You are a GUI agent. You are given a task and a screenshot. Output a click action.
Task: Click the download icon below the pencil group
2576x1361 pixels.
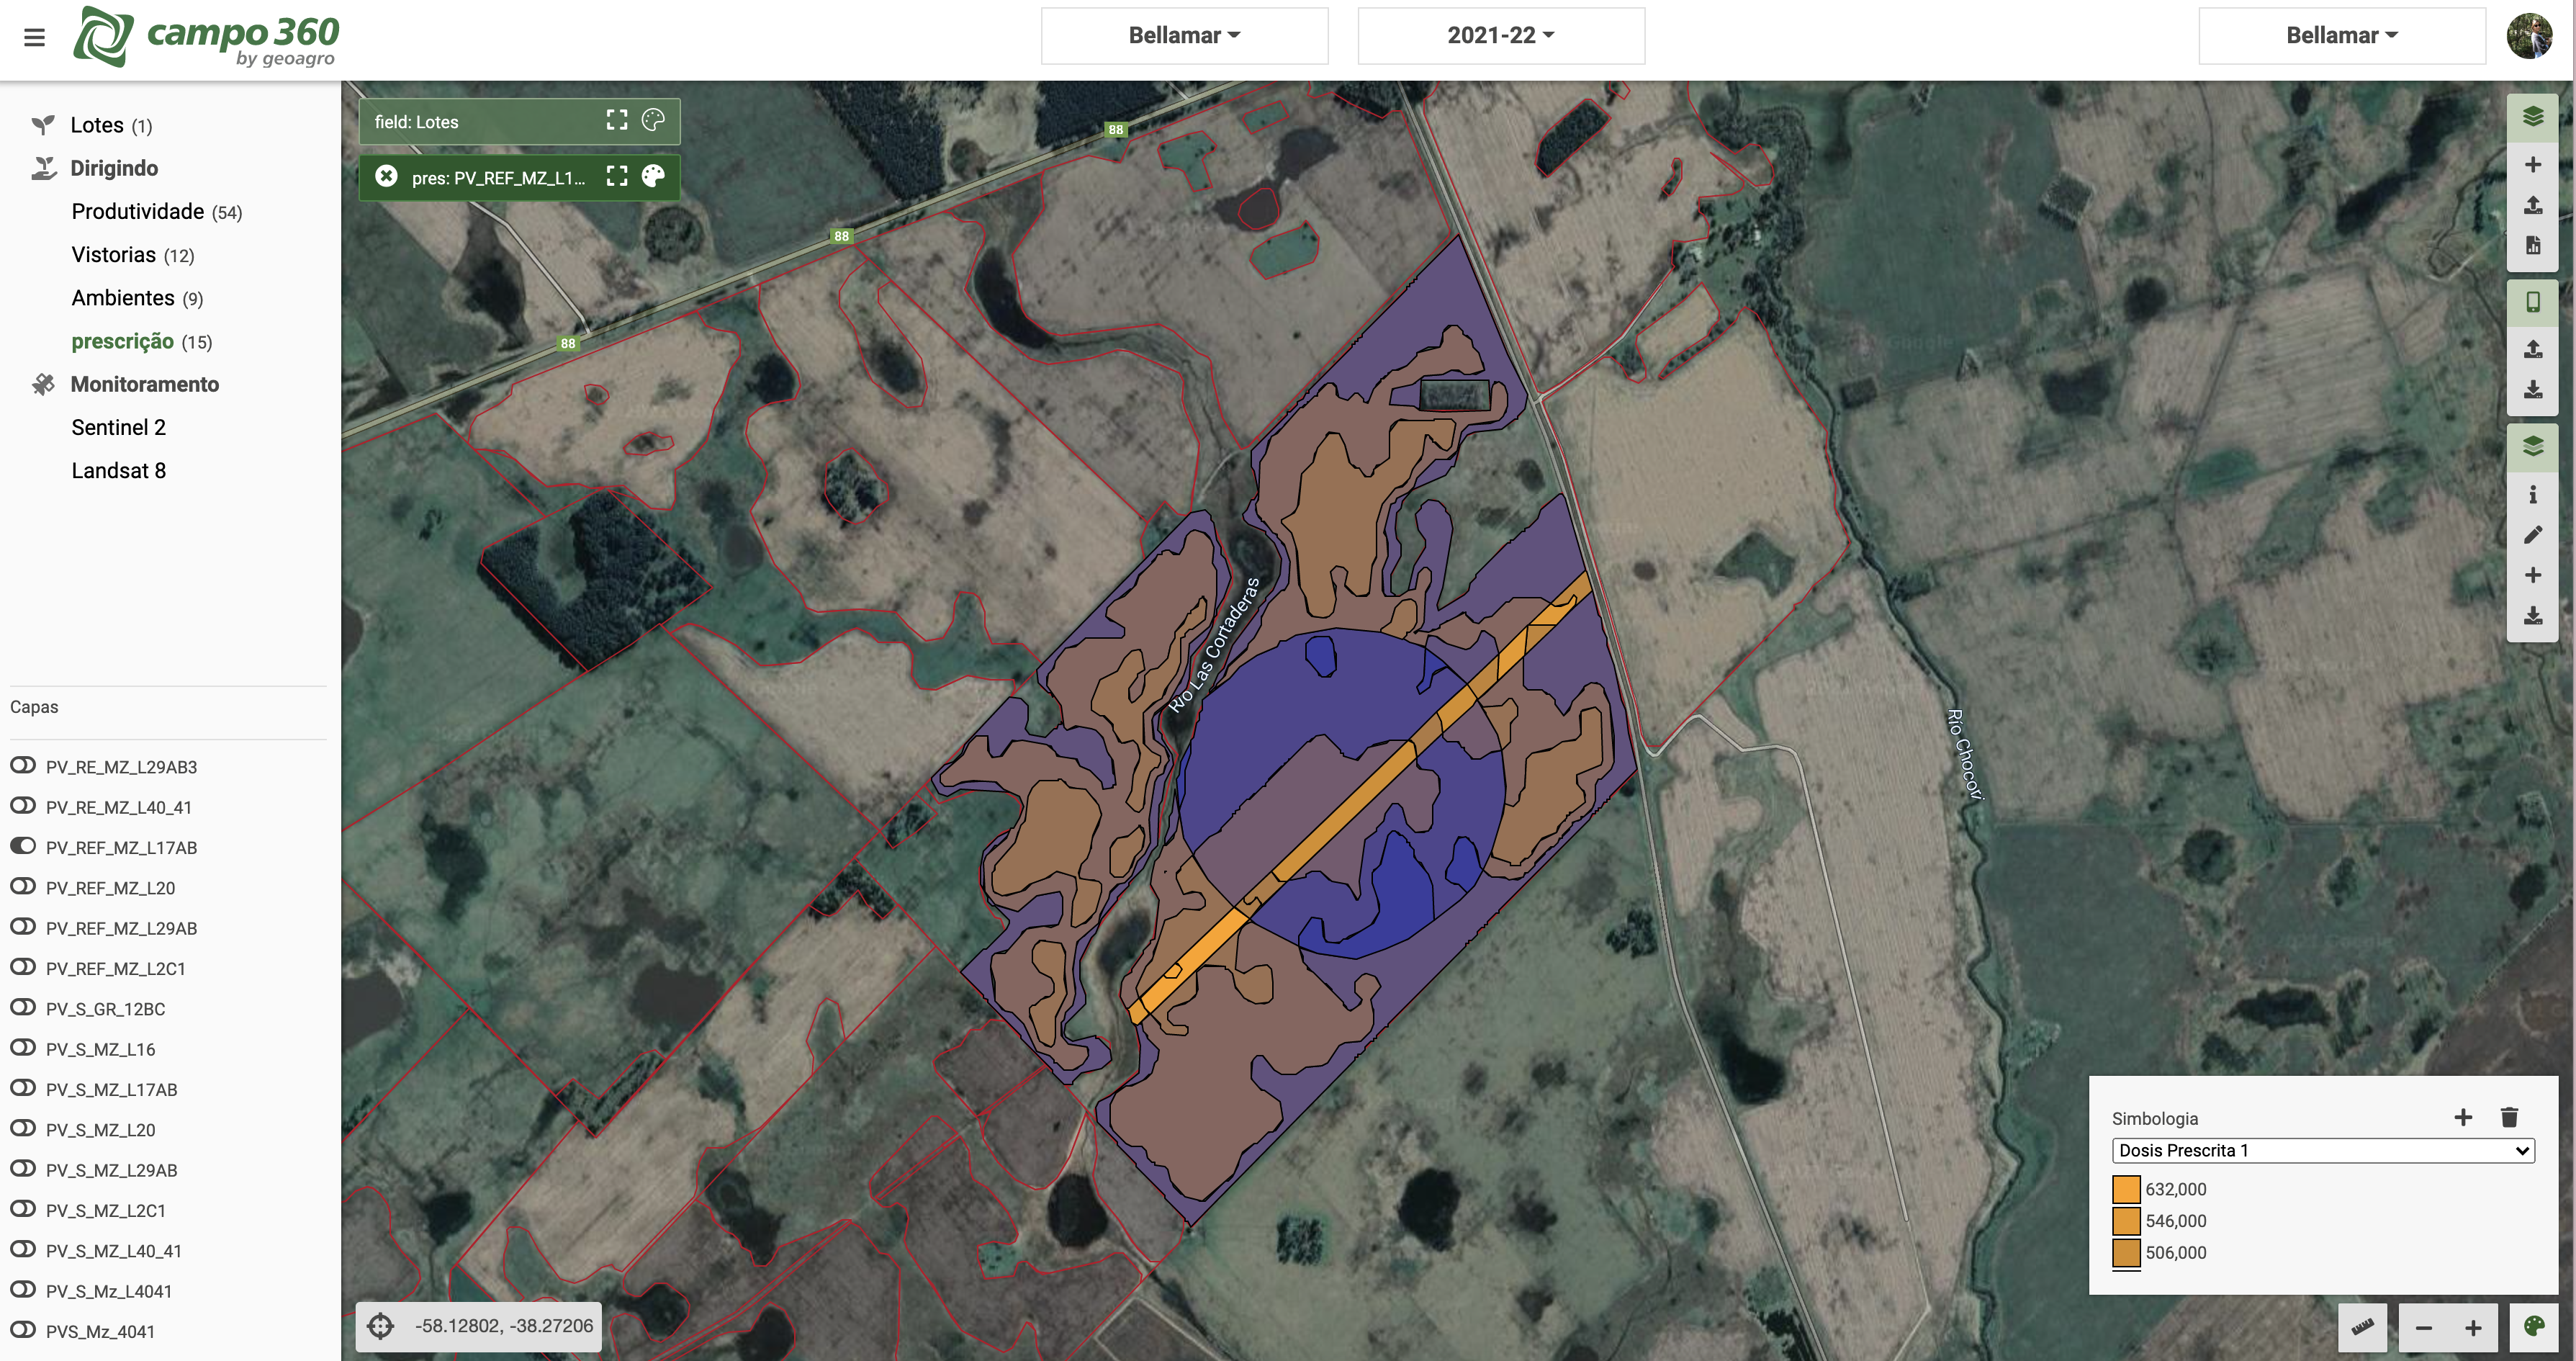(2532, 616)
